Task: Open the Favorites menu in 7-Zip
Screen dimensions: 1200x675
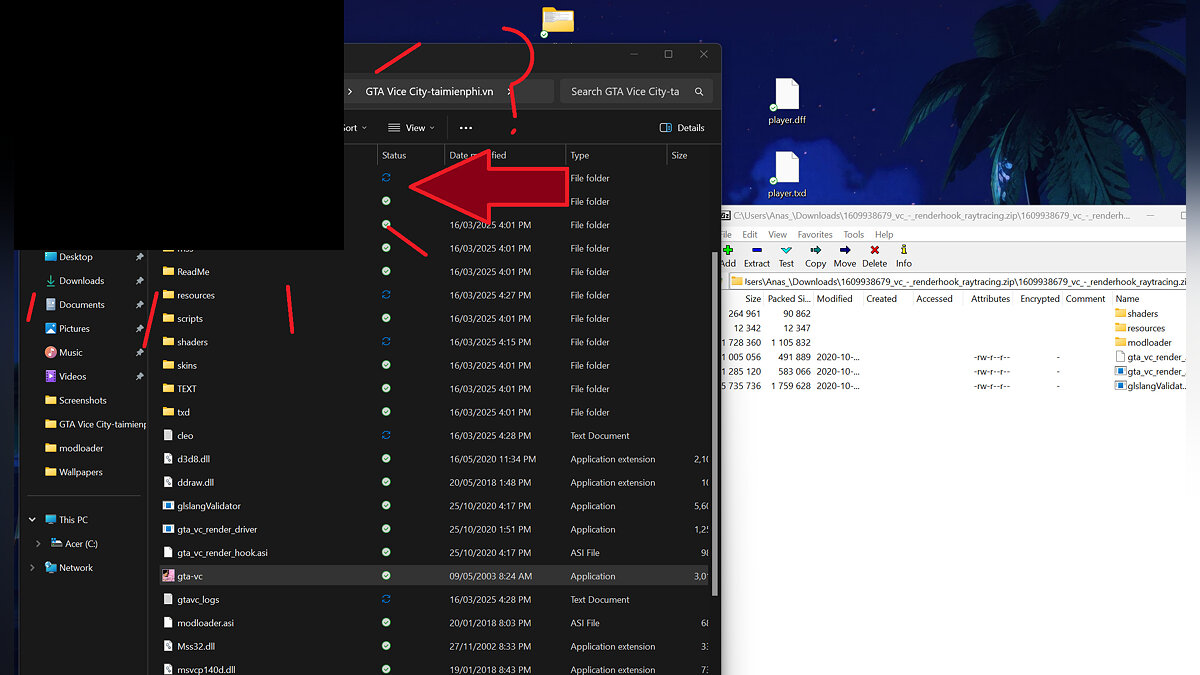Action: click(x=815, y=235)
